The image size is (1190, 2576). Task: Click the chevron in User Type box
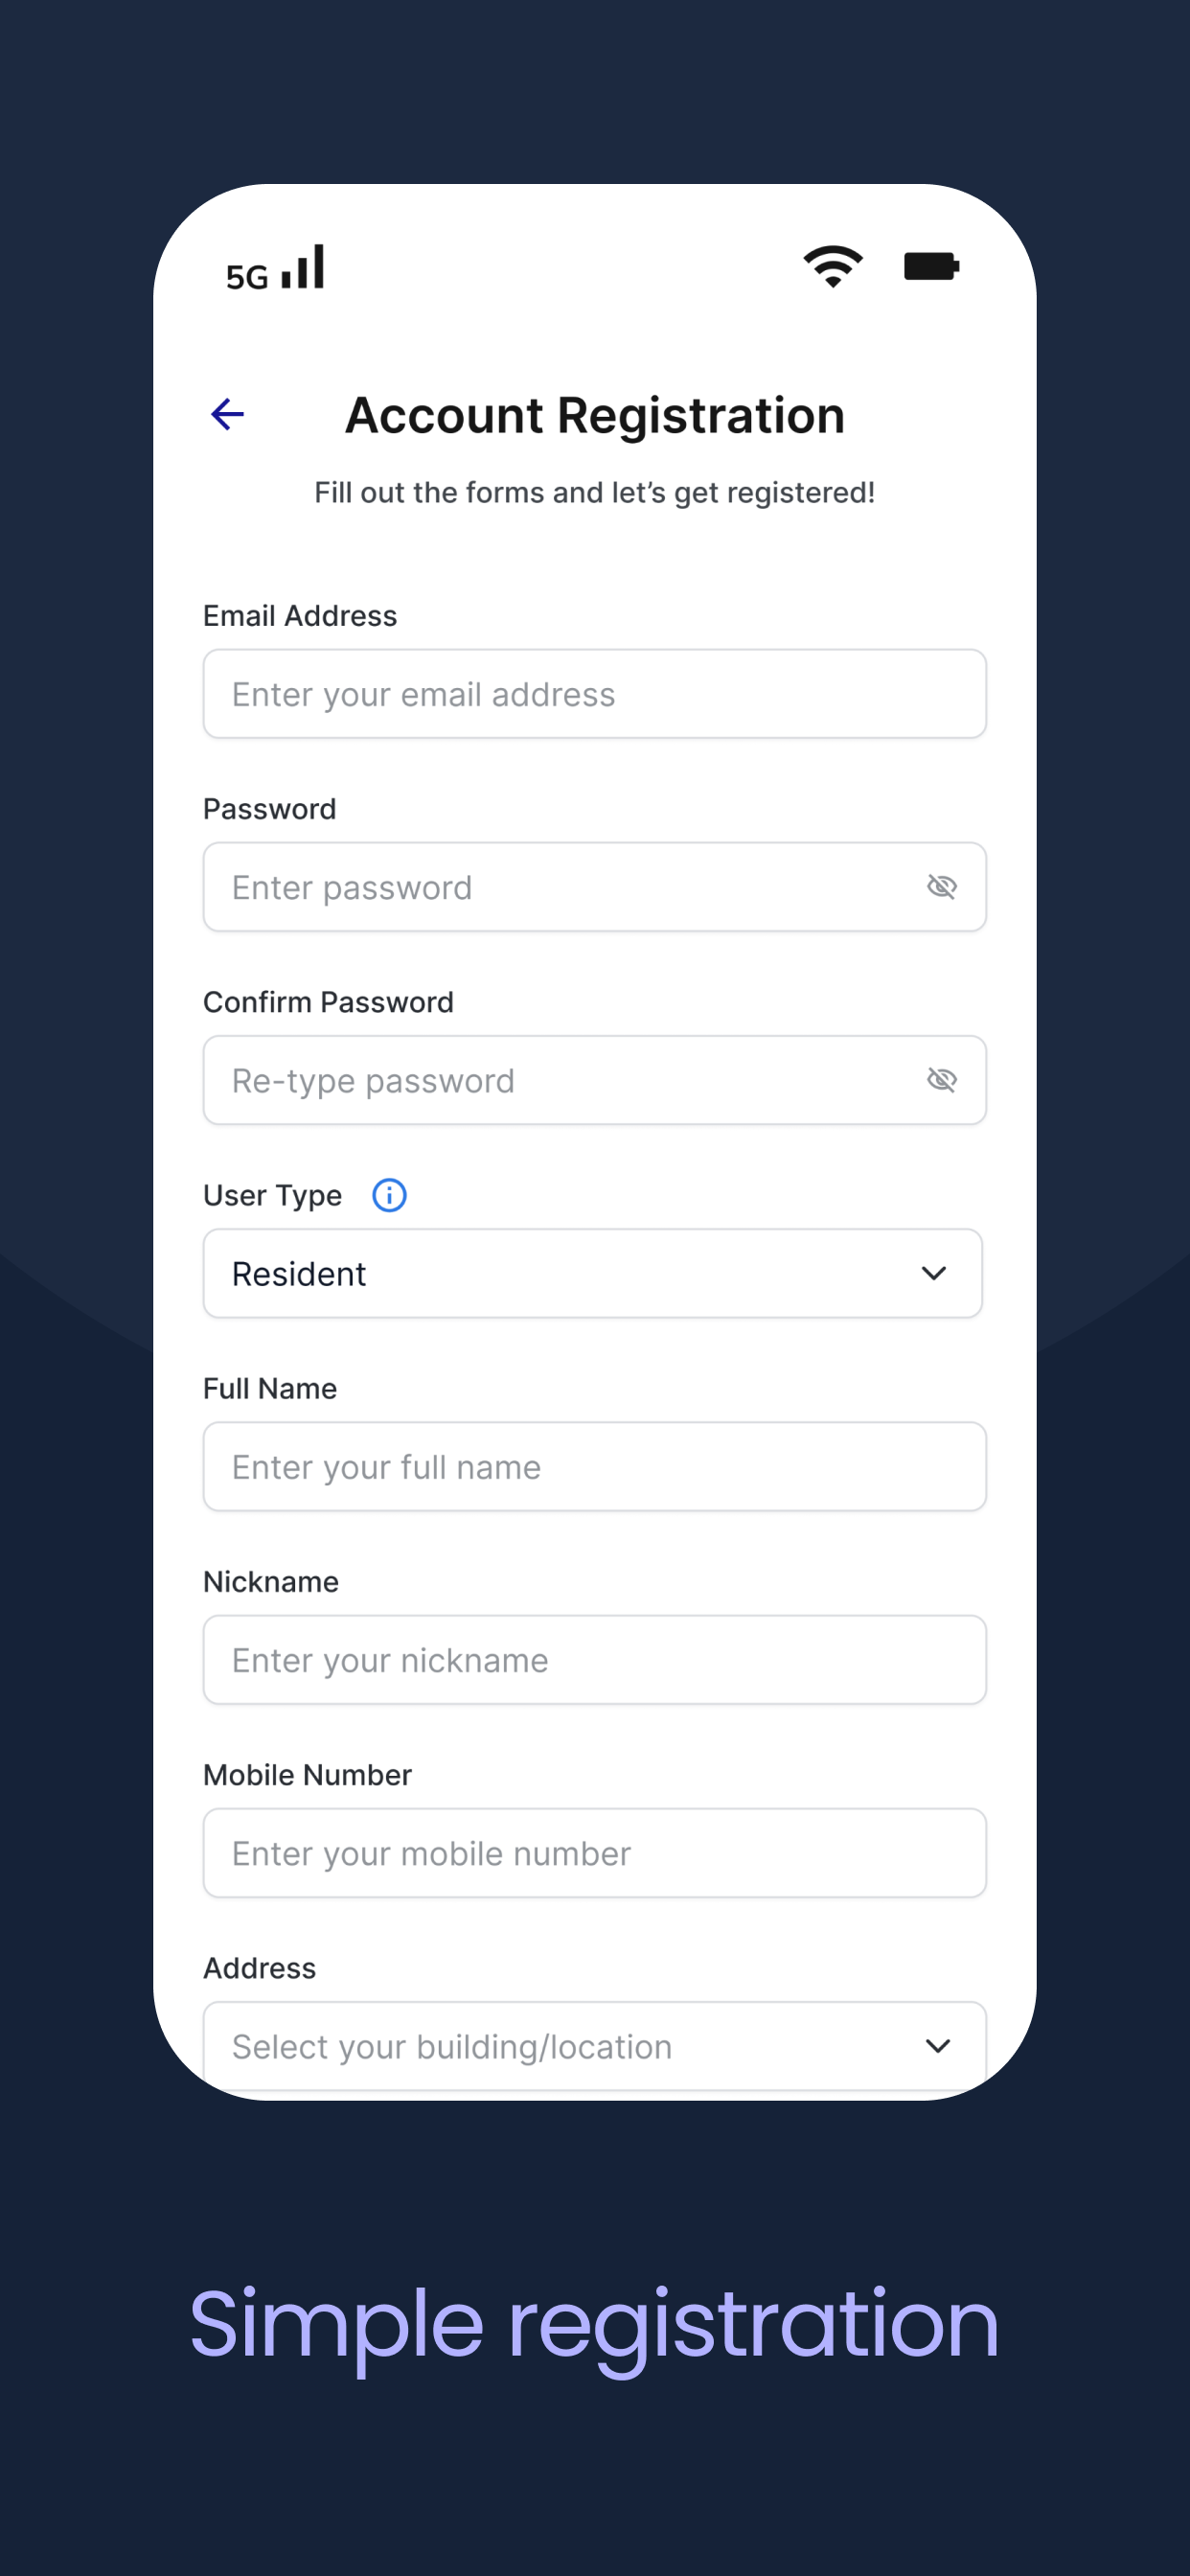pyautogui.click(x=934, y=1274)
